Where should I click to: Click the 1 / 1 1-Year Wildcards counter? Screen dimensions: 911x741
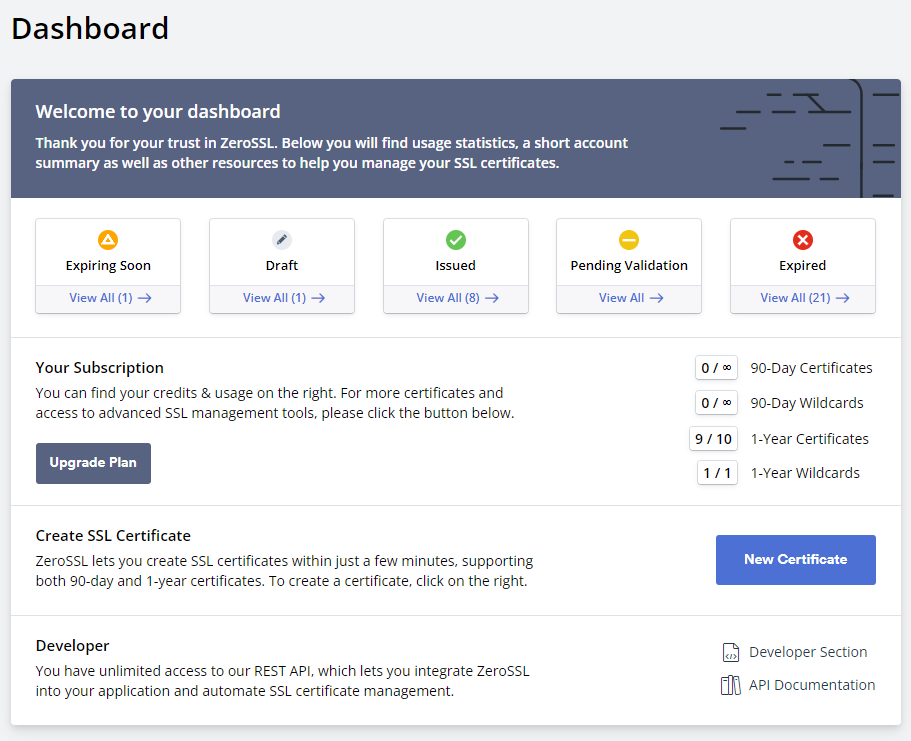point(717,473)
